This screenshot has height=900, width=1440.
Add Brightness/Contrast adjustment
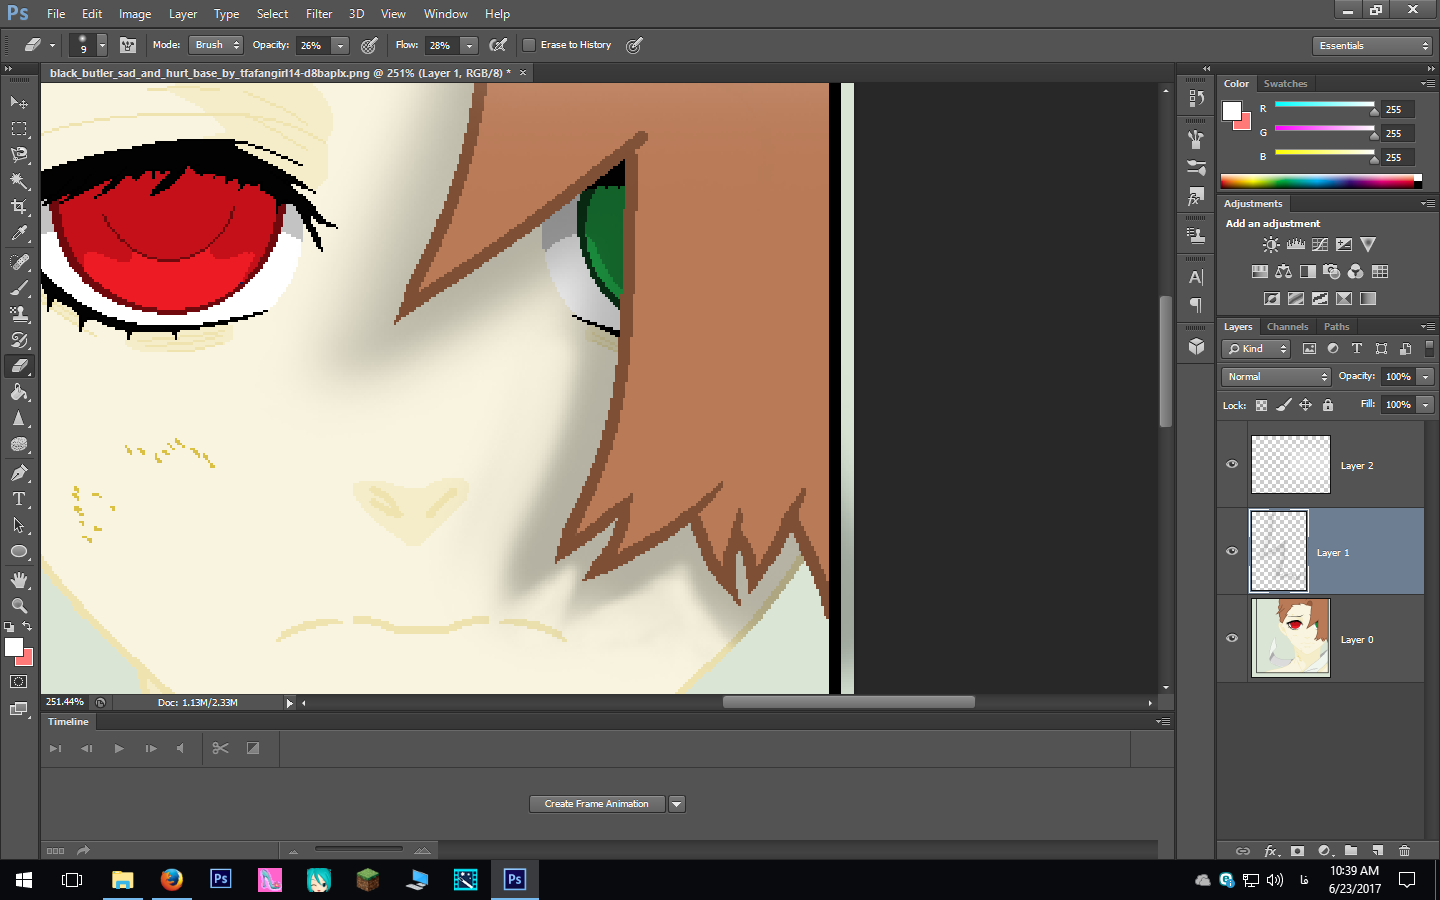[1271, 244]
